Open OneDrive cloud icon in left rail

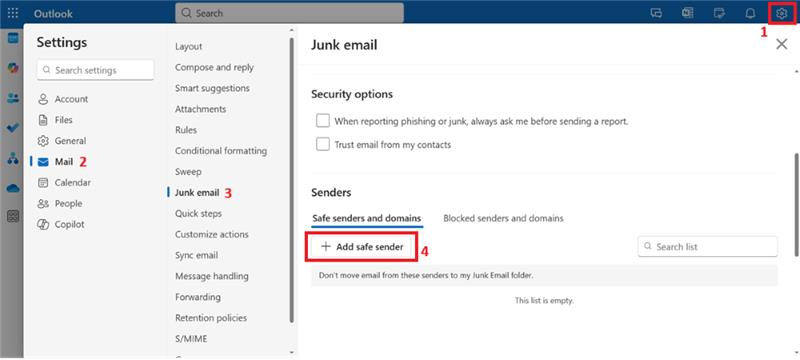click(x=13, y=188)
